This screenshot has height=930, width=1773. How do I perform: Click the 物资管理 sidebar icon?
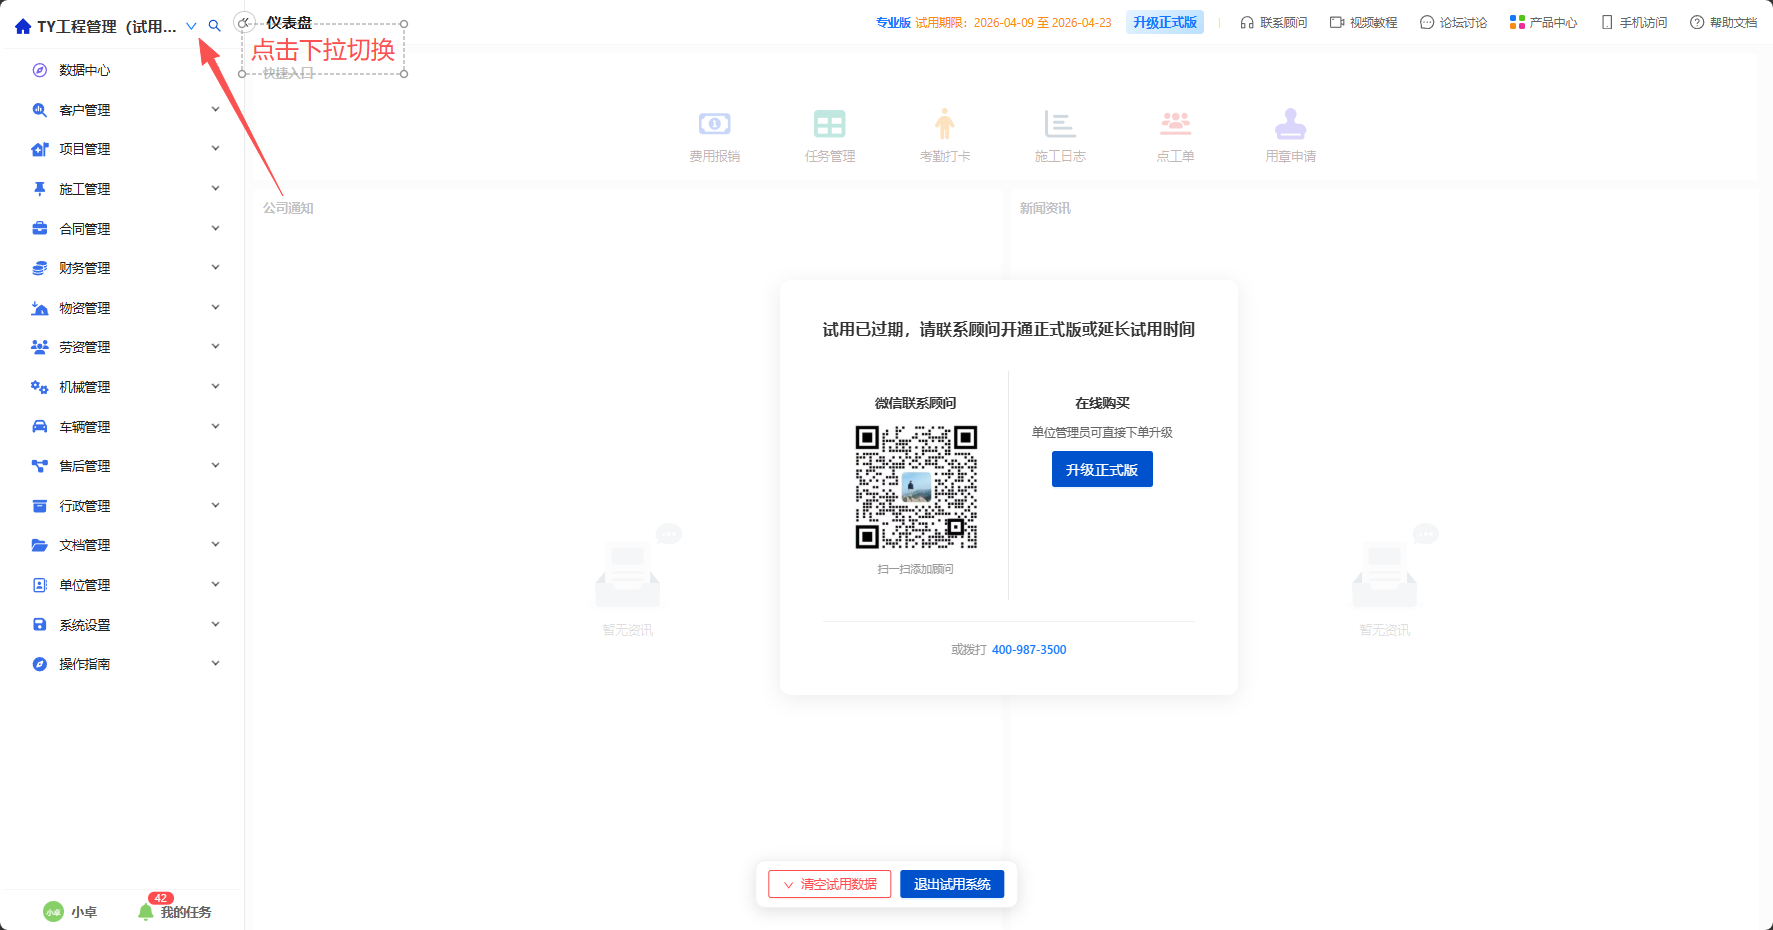coord(40,308)
